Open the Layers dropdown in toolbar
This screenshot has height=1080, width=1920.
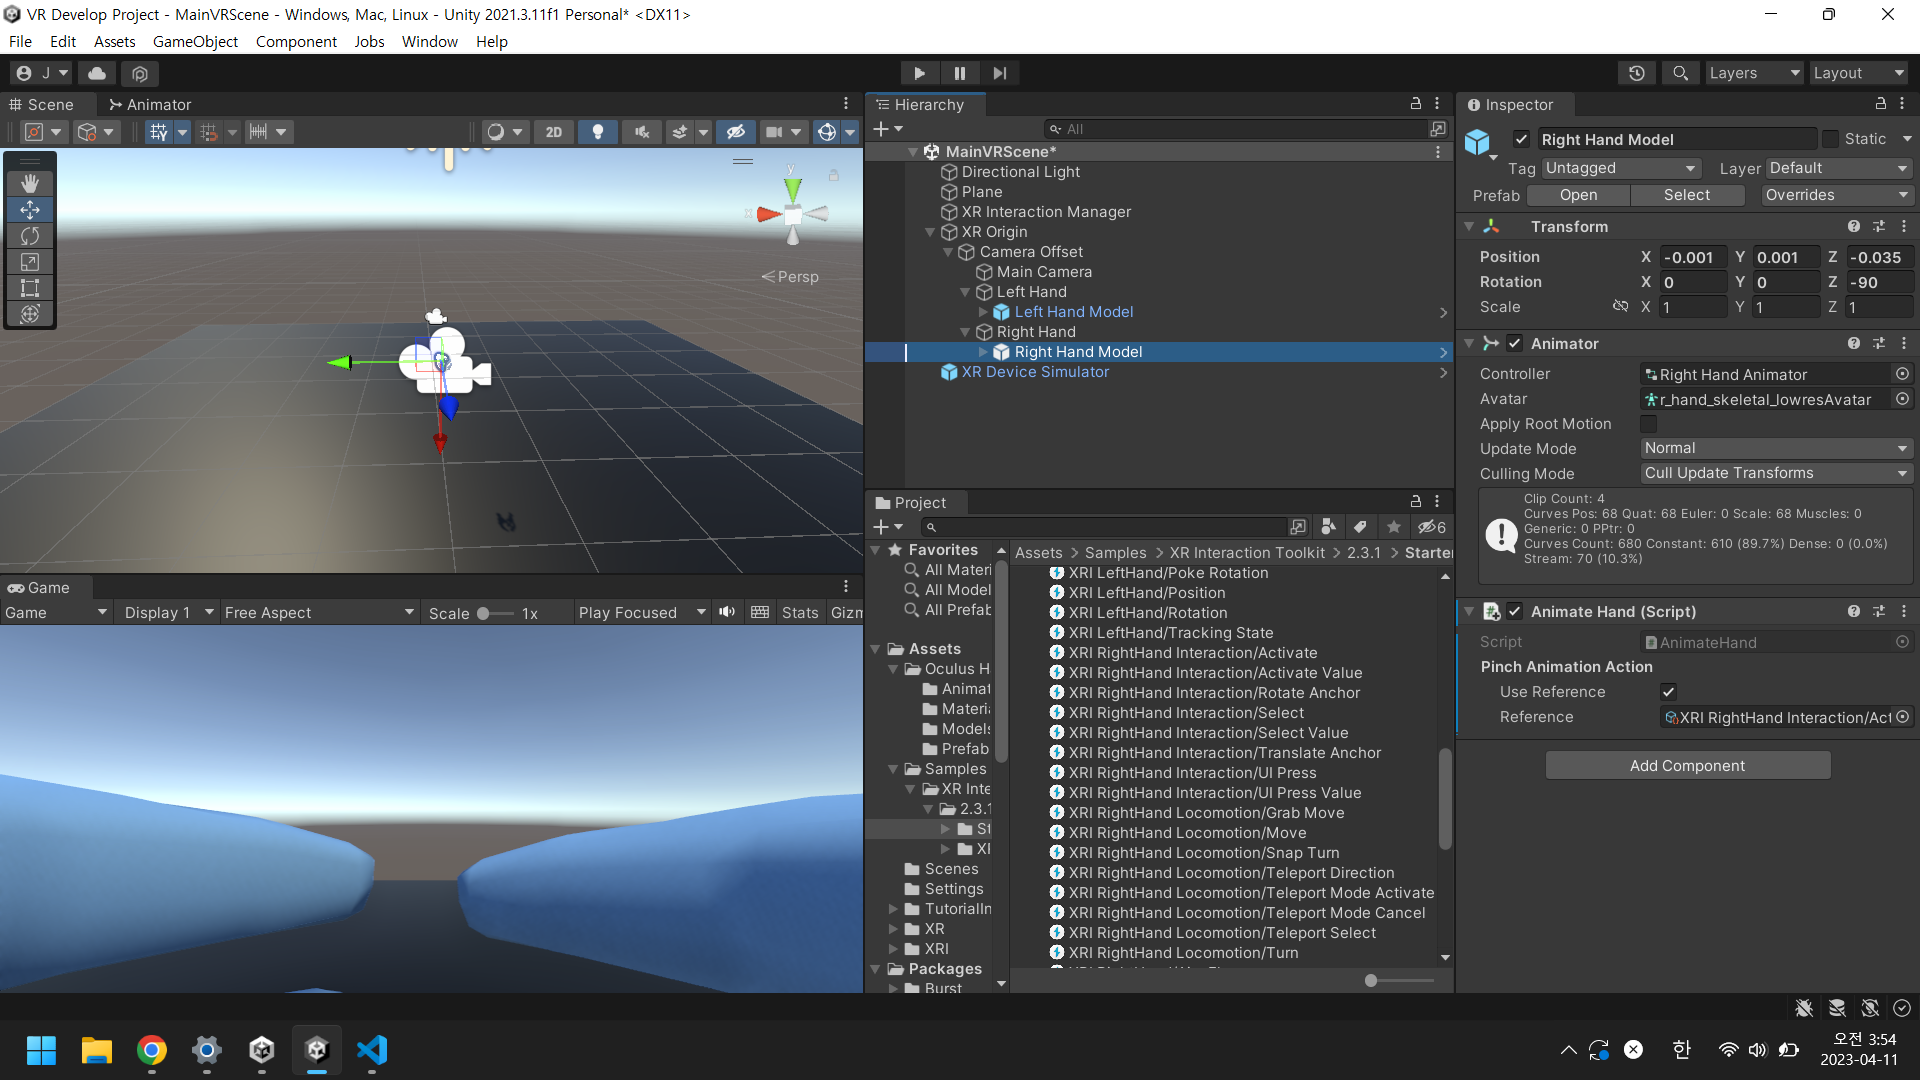coord(1754,73)
